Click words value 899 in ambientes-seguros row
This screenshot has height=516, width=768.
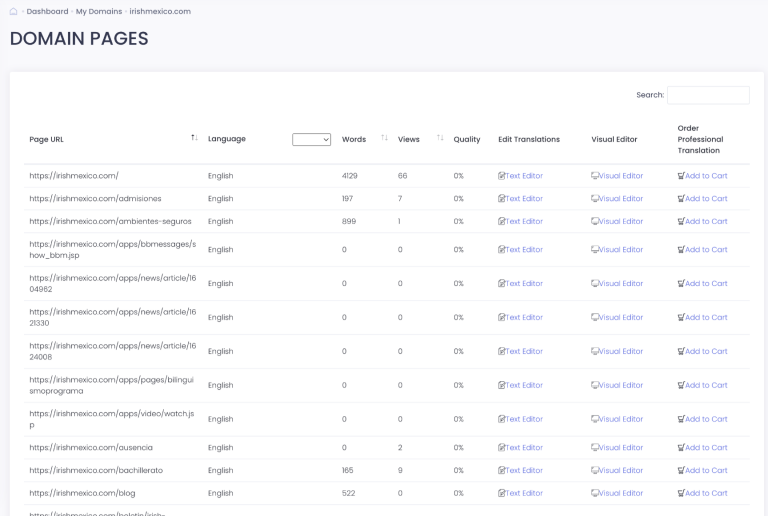coord(349,221)
